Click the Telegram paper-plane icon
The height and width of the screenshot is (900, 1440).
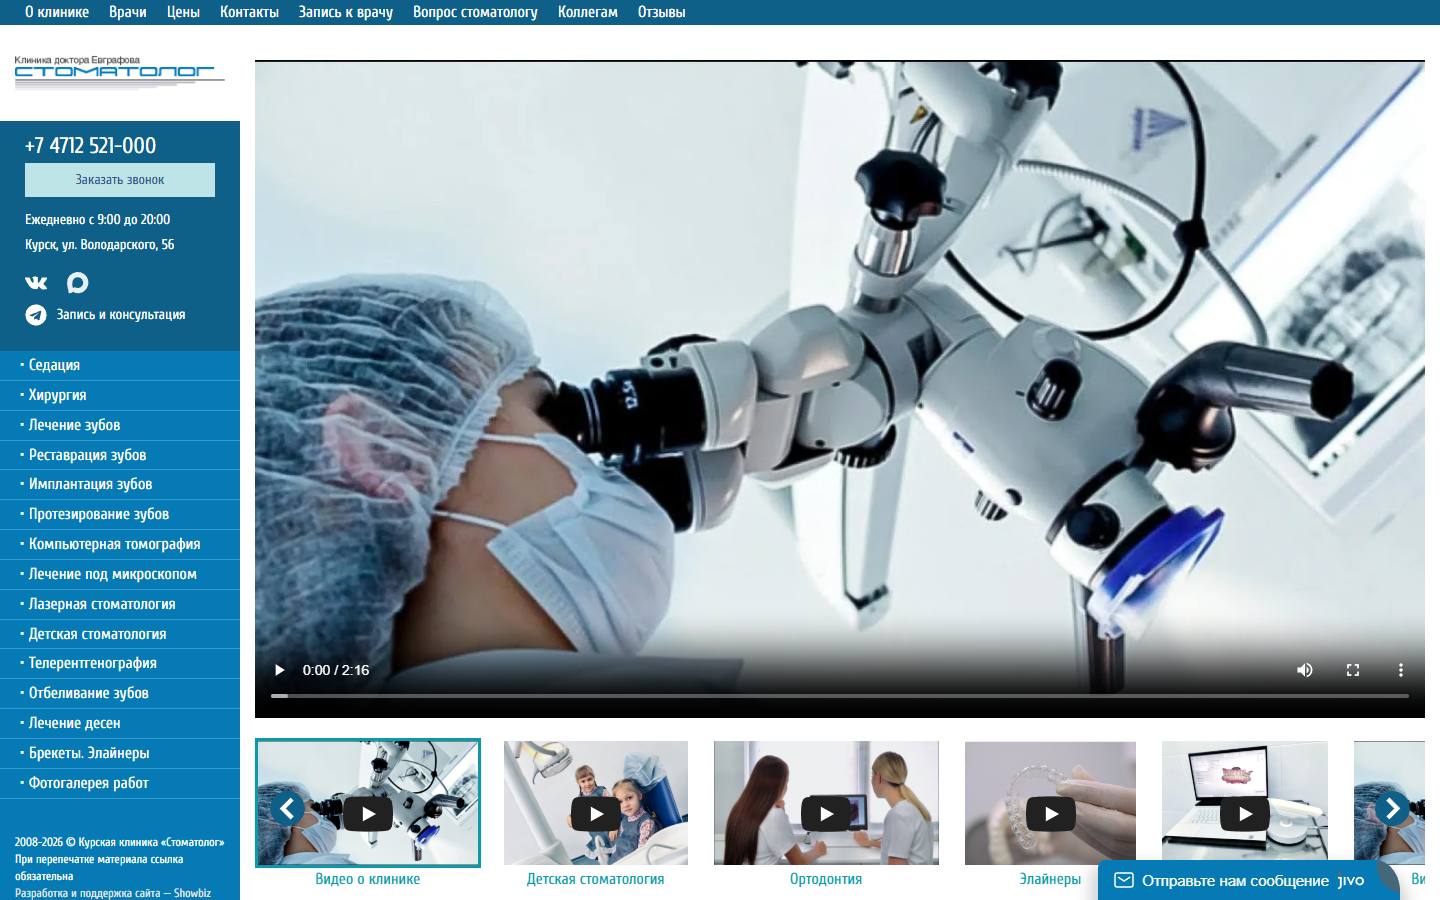coord(36,315)
